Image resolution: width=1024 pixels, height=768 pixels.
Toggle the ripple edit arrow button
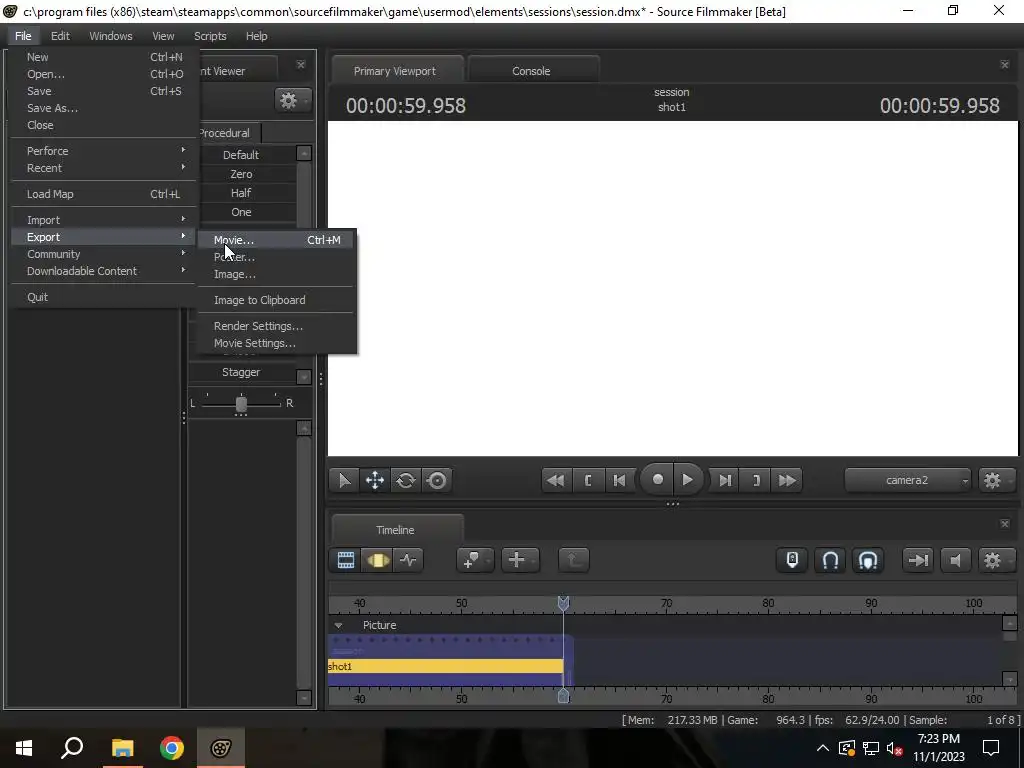[918, 560]
